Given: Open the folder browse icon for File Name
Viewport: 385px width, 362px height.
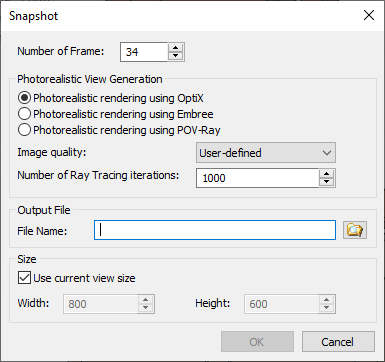Looking at the screenshot, I should (355, 230).
